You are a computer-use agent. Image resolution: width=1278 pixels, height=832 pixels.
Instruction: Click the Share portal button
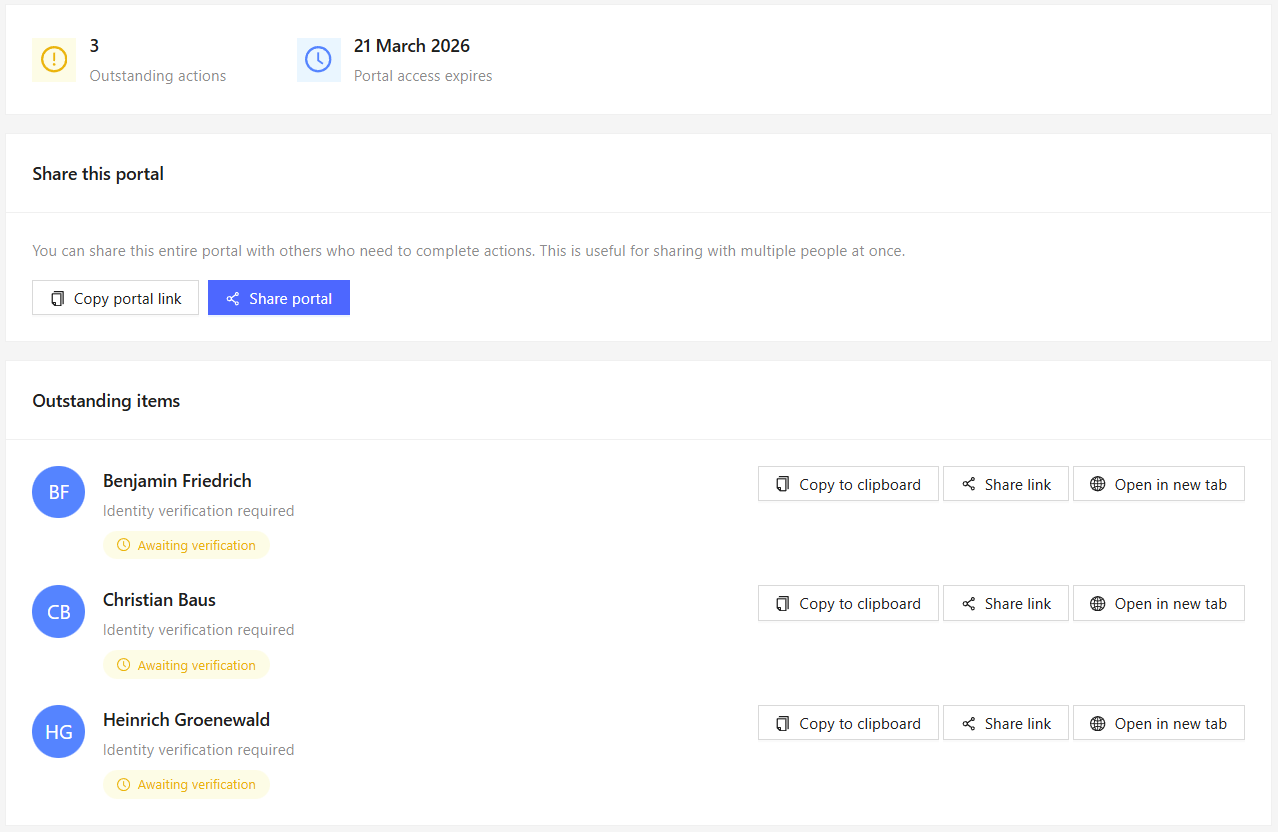point(279,298)
